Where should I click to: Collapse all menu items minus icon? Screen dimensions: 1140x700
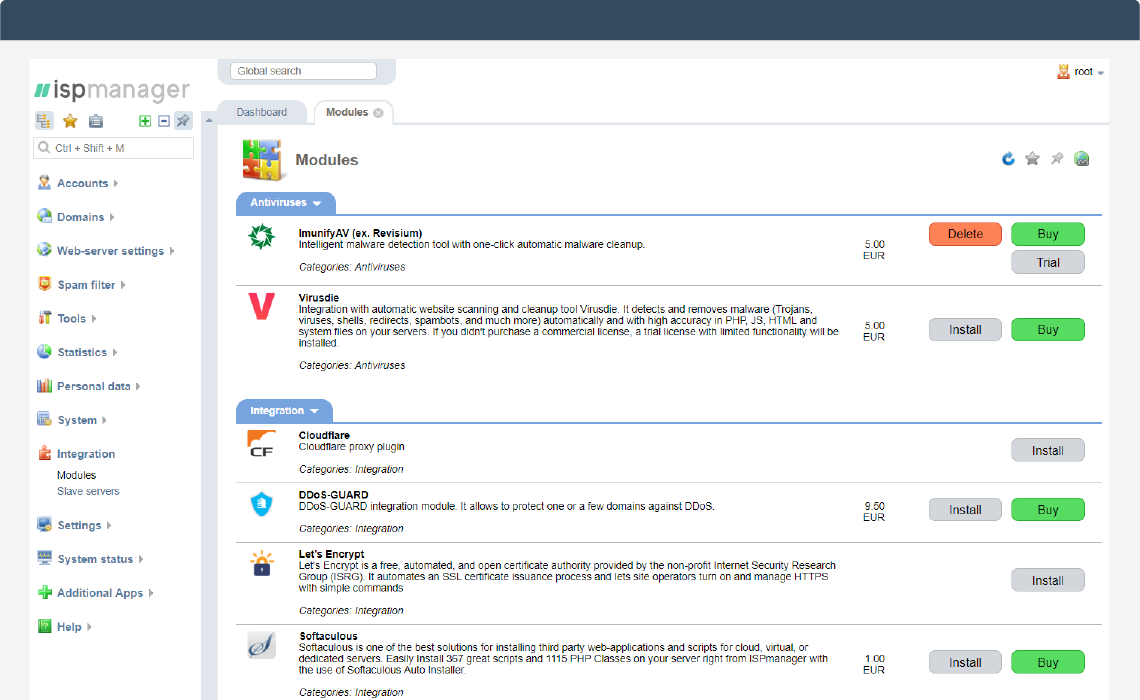coord(164,121)
